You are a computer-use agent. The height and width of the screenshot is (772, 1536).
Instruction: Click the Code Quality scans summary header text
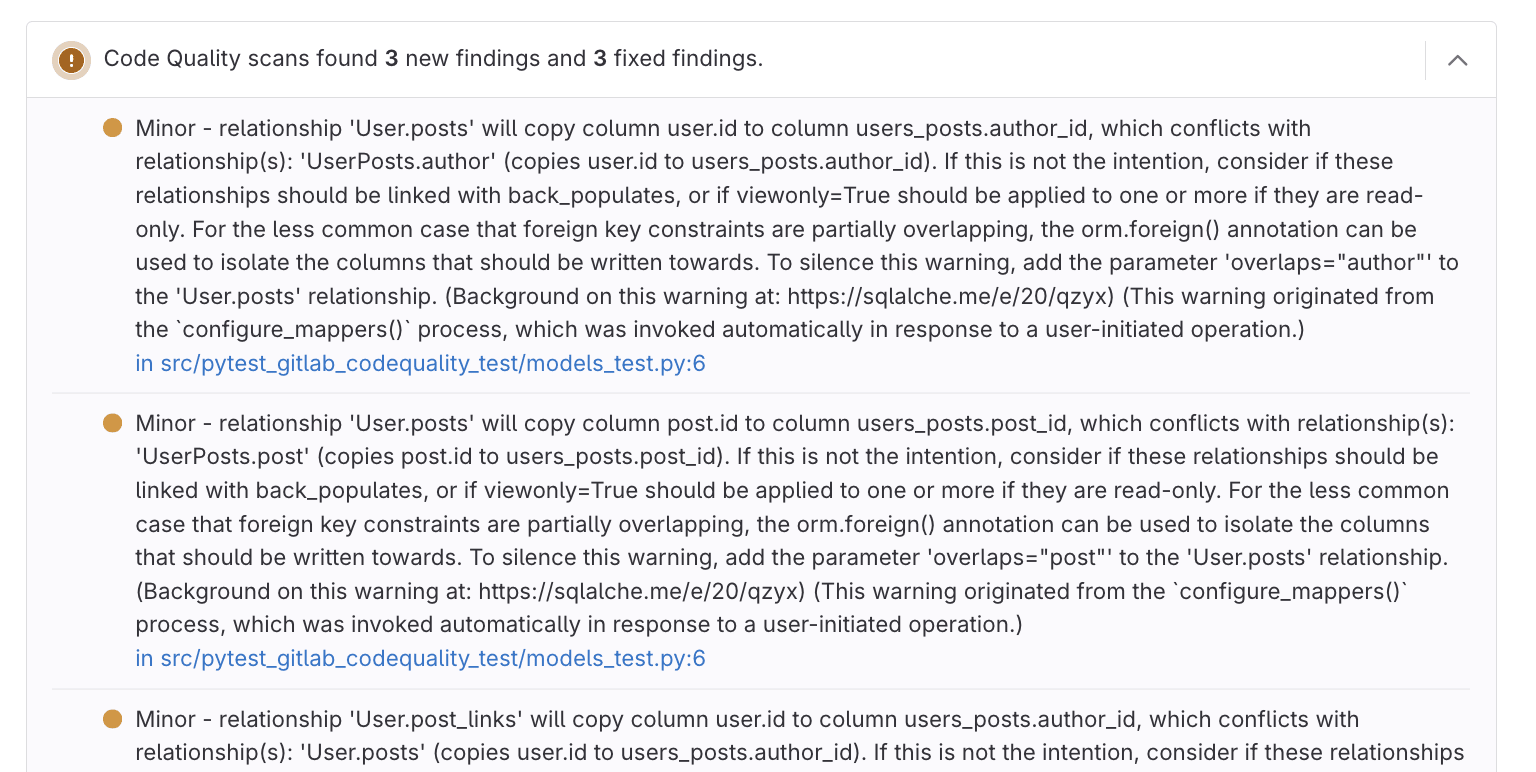430,59
